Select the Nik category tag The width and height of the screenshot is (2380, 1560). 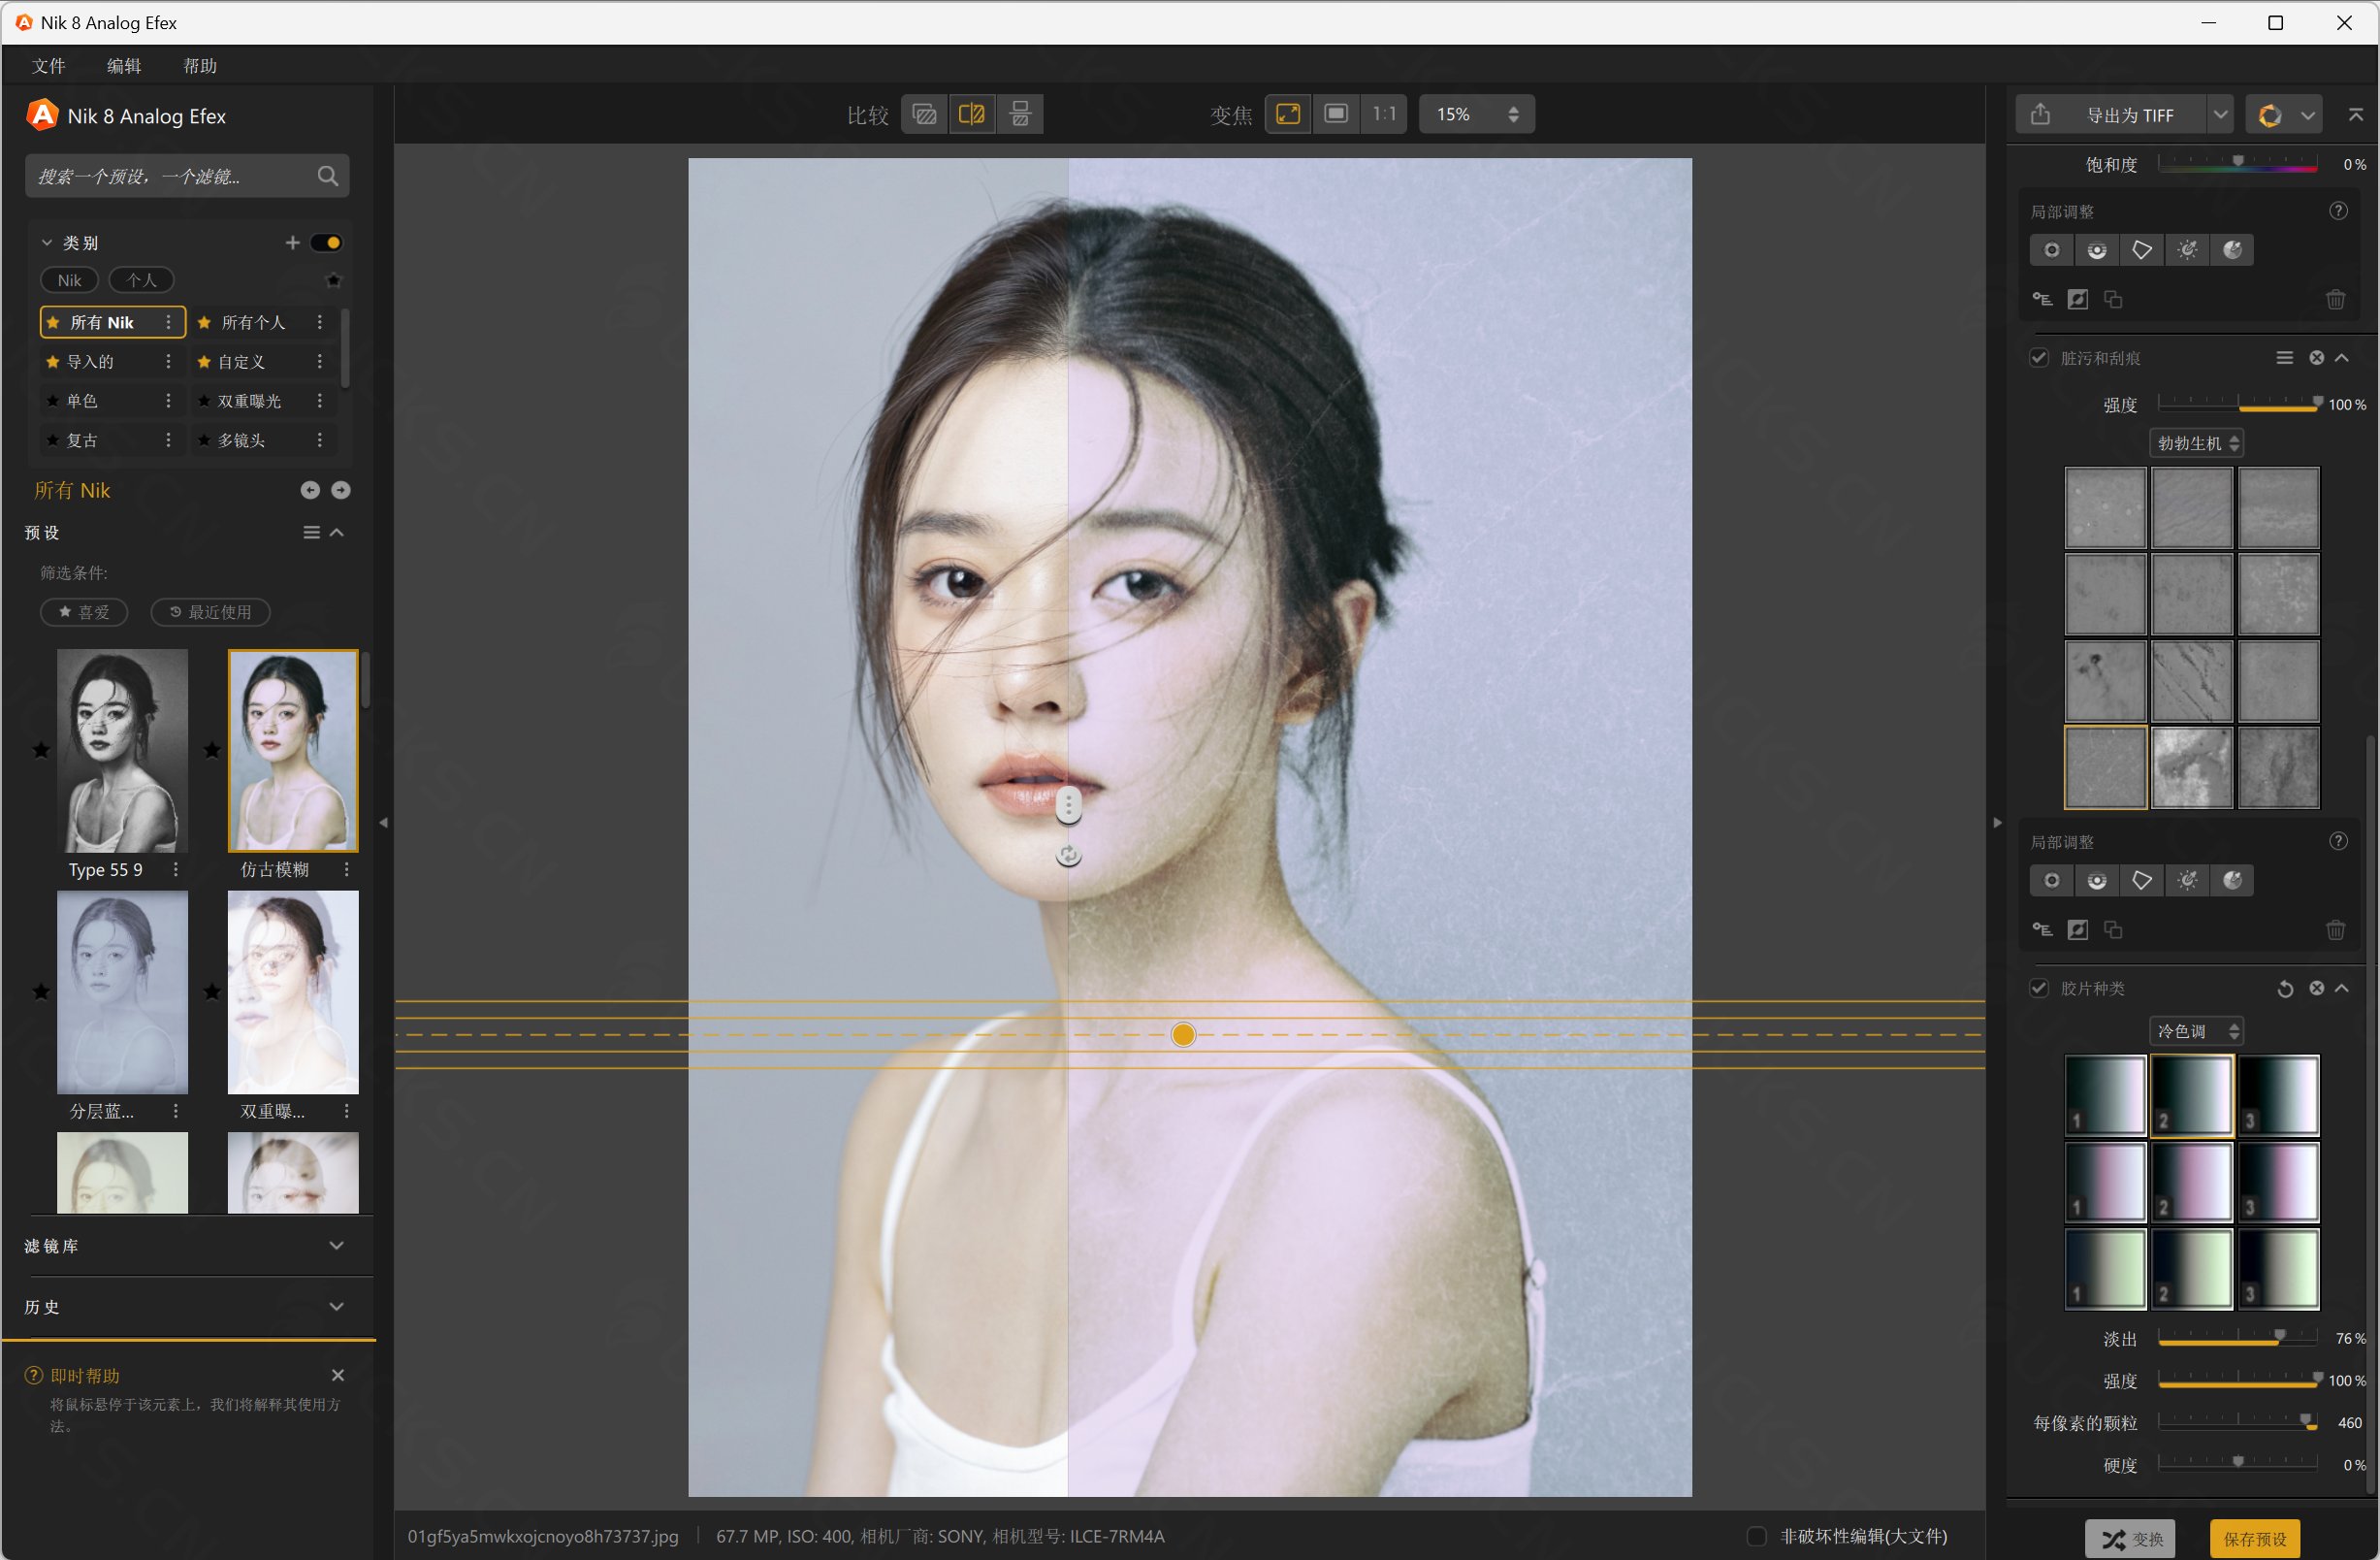point(69,280)
